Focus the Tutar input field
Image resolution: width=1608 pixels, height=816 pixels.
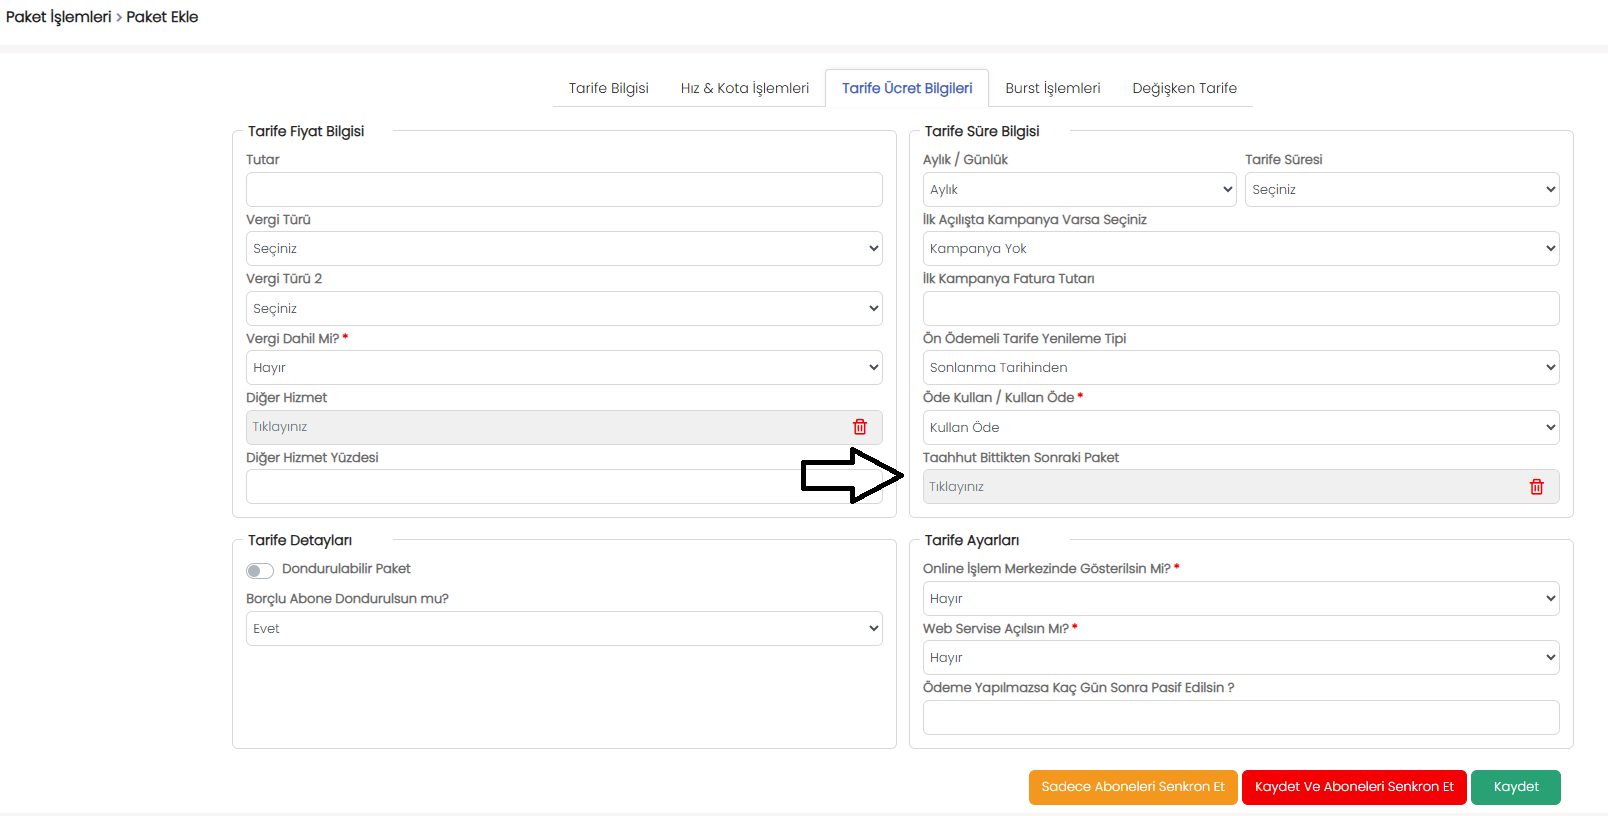[563, 190]
